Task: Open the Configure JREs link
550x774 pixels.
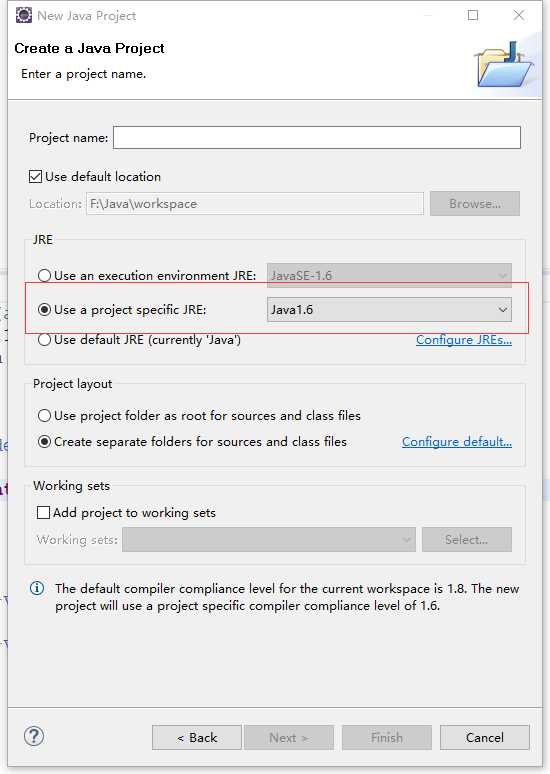Action: (x=464, y=340)
